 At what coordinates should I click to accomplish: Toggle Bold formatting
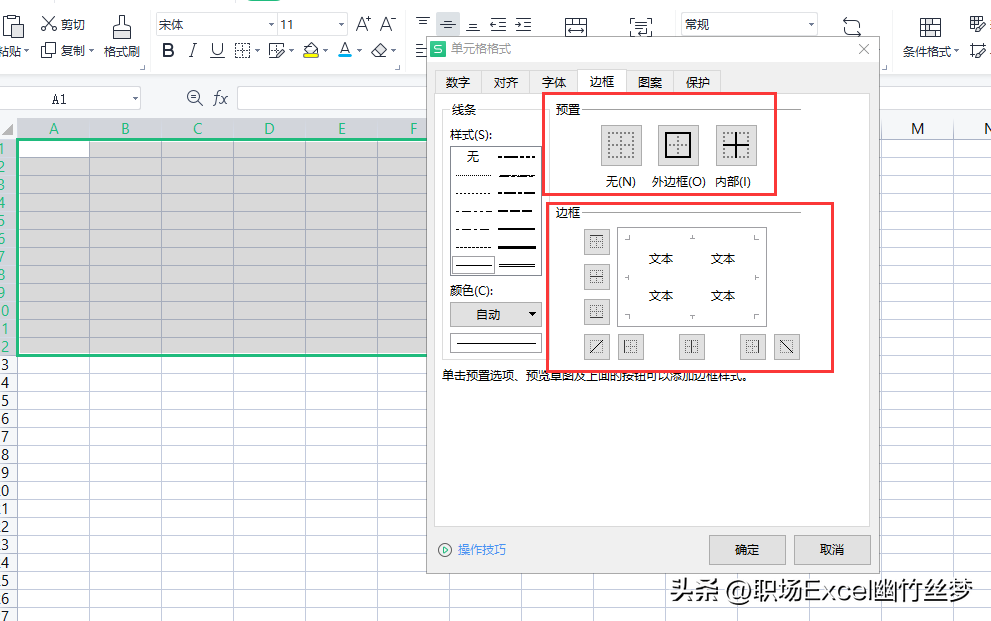(x=168, y=51)
